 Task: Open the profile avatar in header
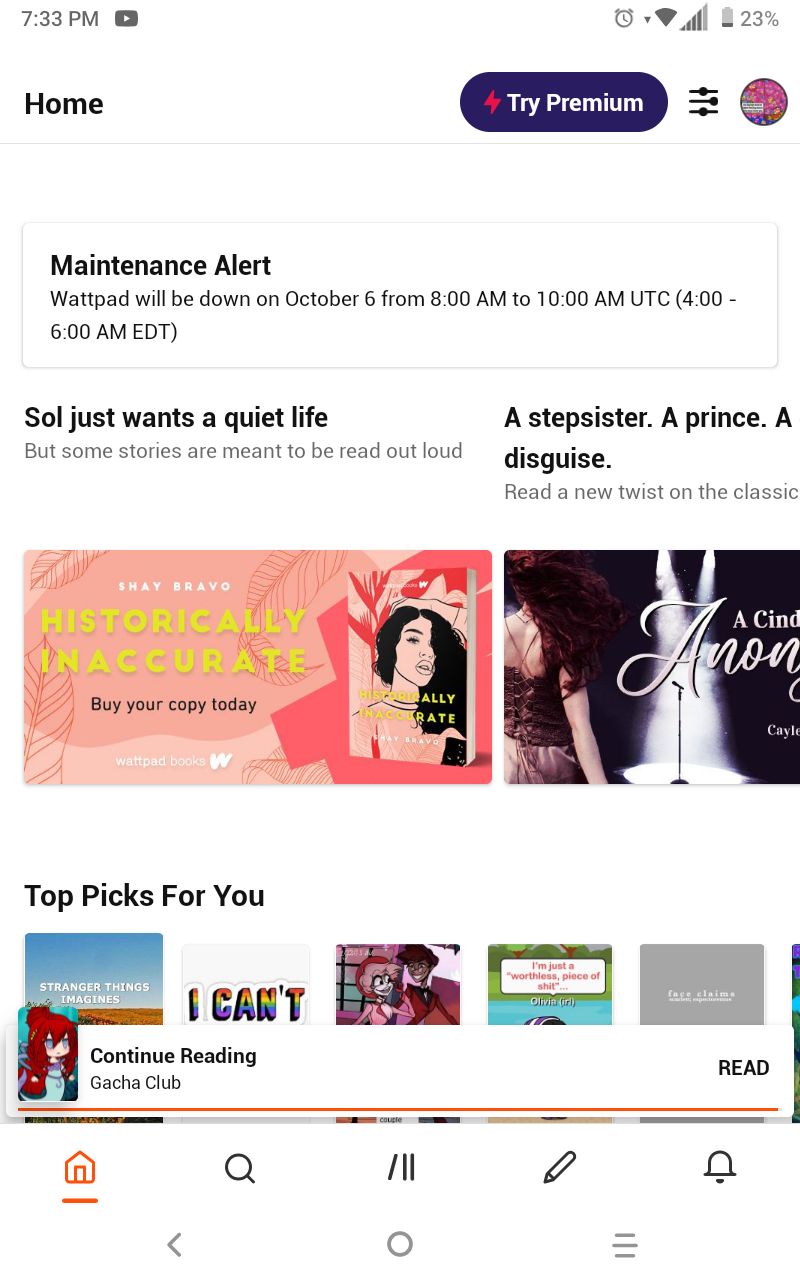pyautogui.click(x=764, y=102)
